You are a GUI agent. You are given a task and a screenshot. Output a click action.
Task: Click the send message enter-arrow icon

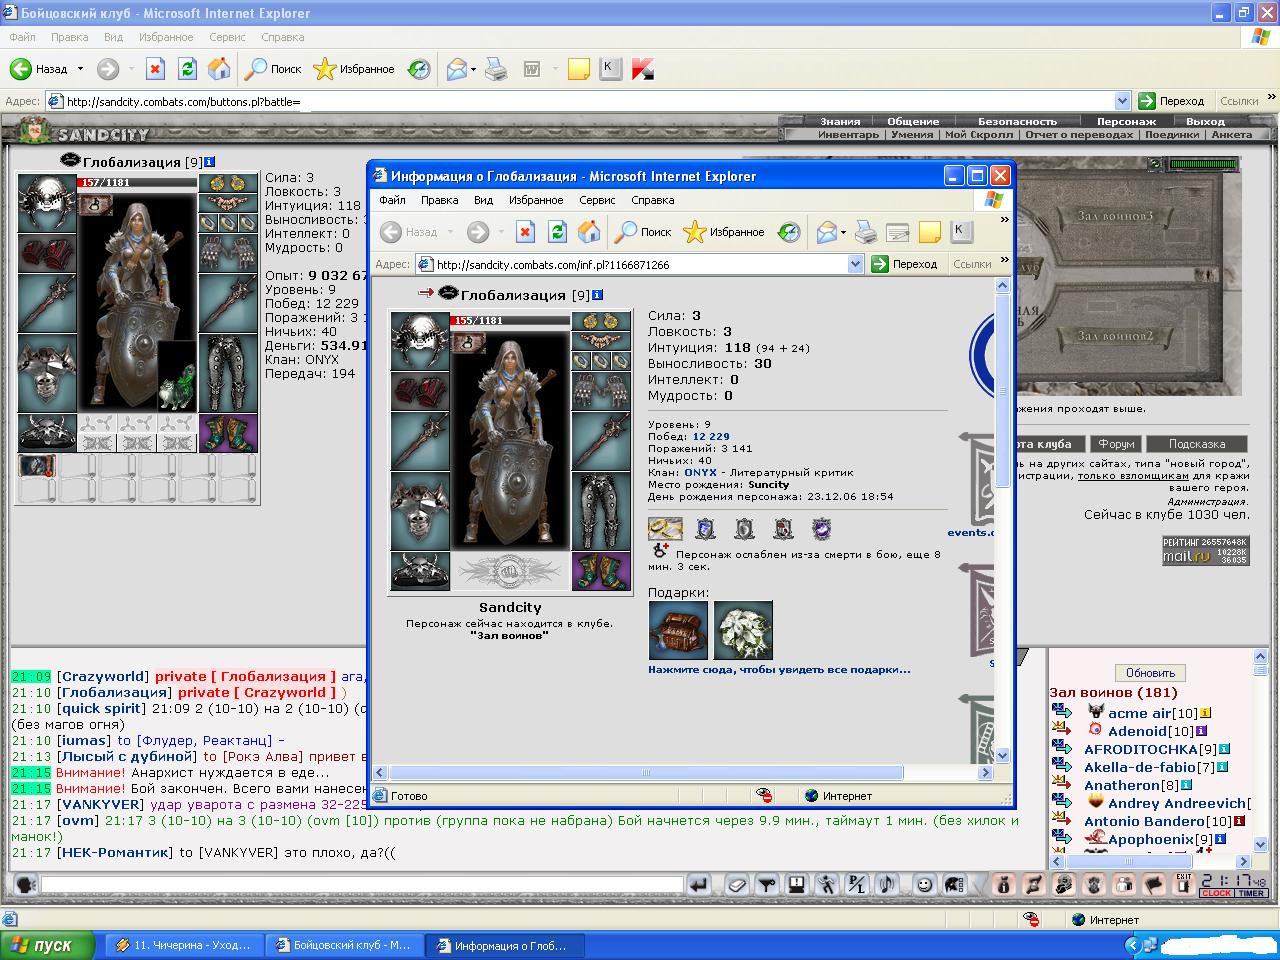point(698,885)
